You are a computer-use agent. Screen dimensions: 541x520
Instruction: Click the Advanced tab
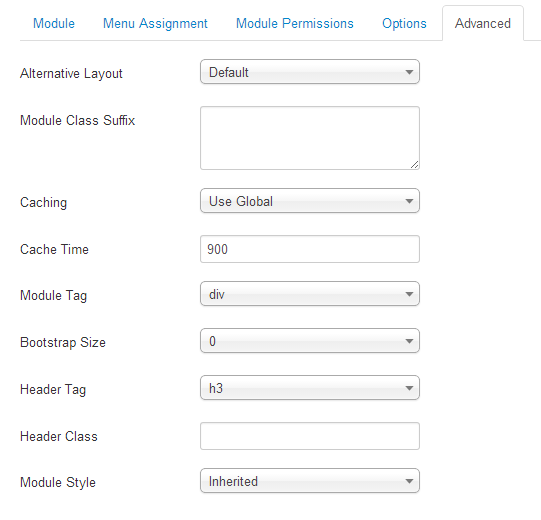click(483, 23)
